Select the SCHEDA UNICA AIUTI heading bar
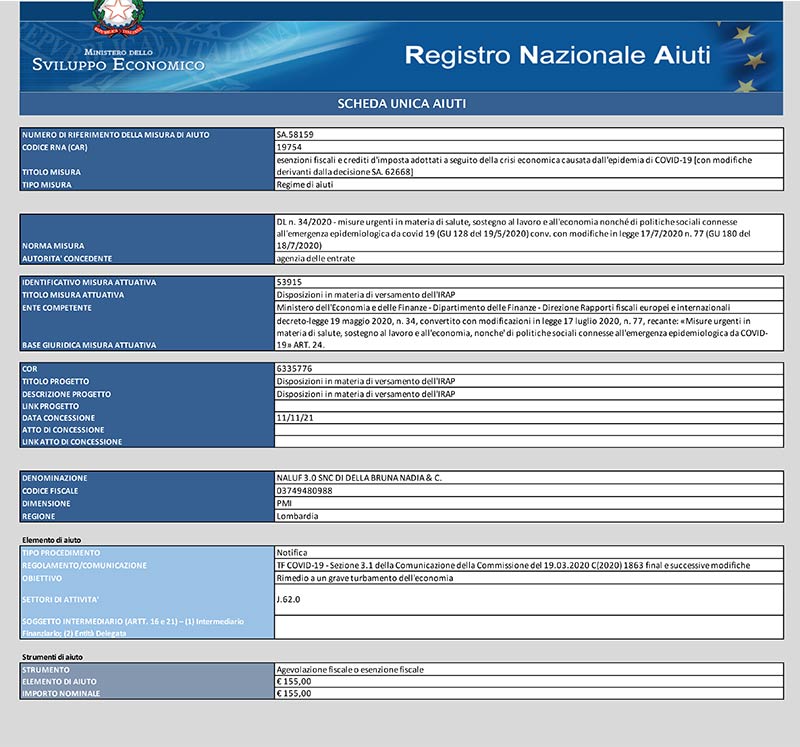The height and width of the screenshot is (747, 800). (400, 104)
